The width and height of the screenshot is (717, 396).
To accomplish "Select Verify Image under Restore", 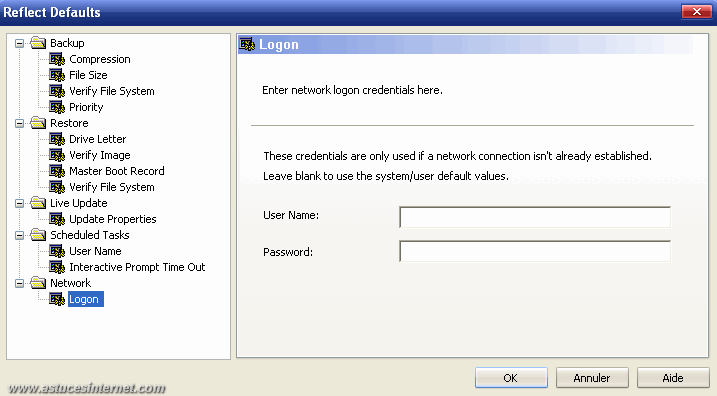I will [x=100, y=155].
